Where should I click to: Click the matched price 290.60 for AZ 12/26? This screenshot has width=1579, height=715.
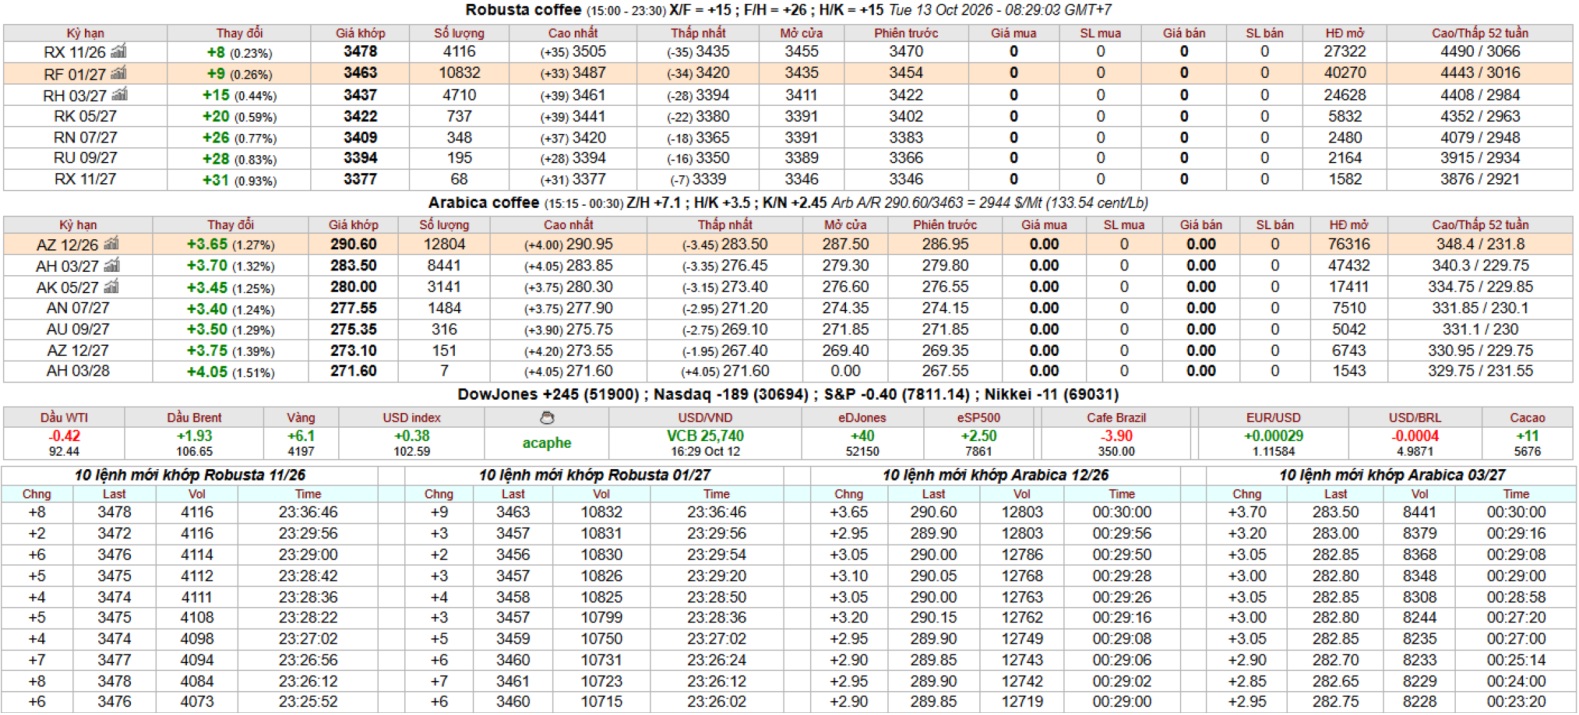[x=353, y=244]
